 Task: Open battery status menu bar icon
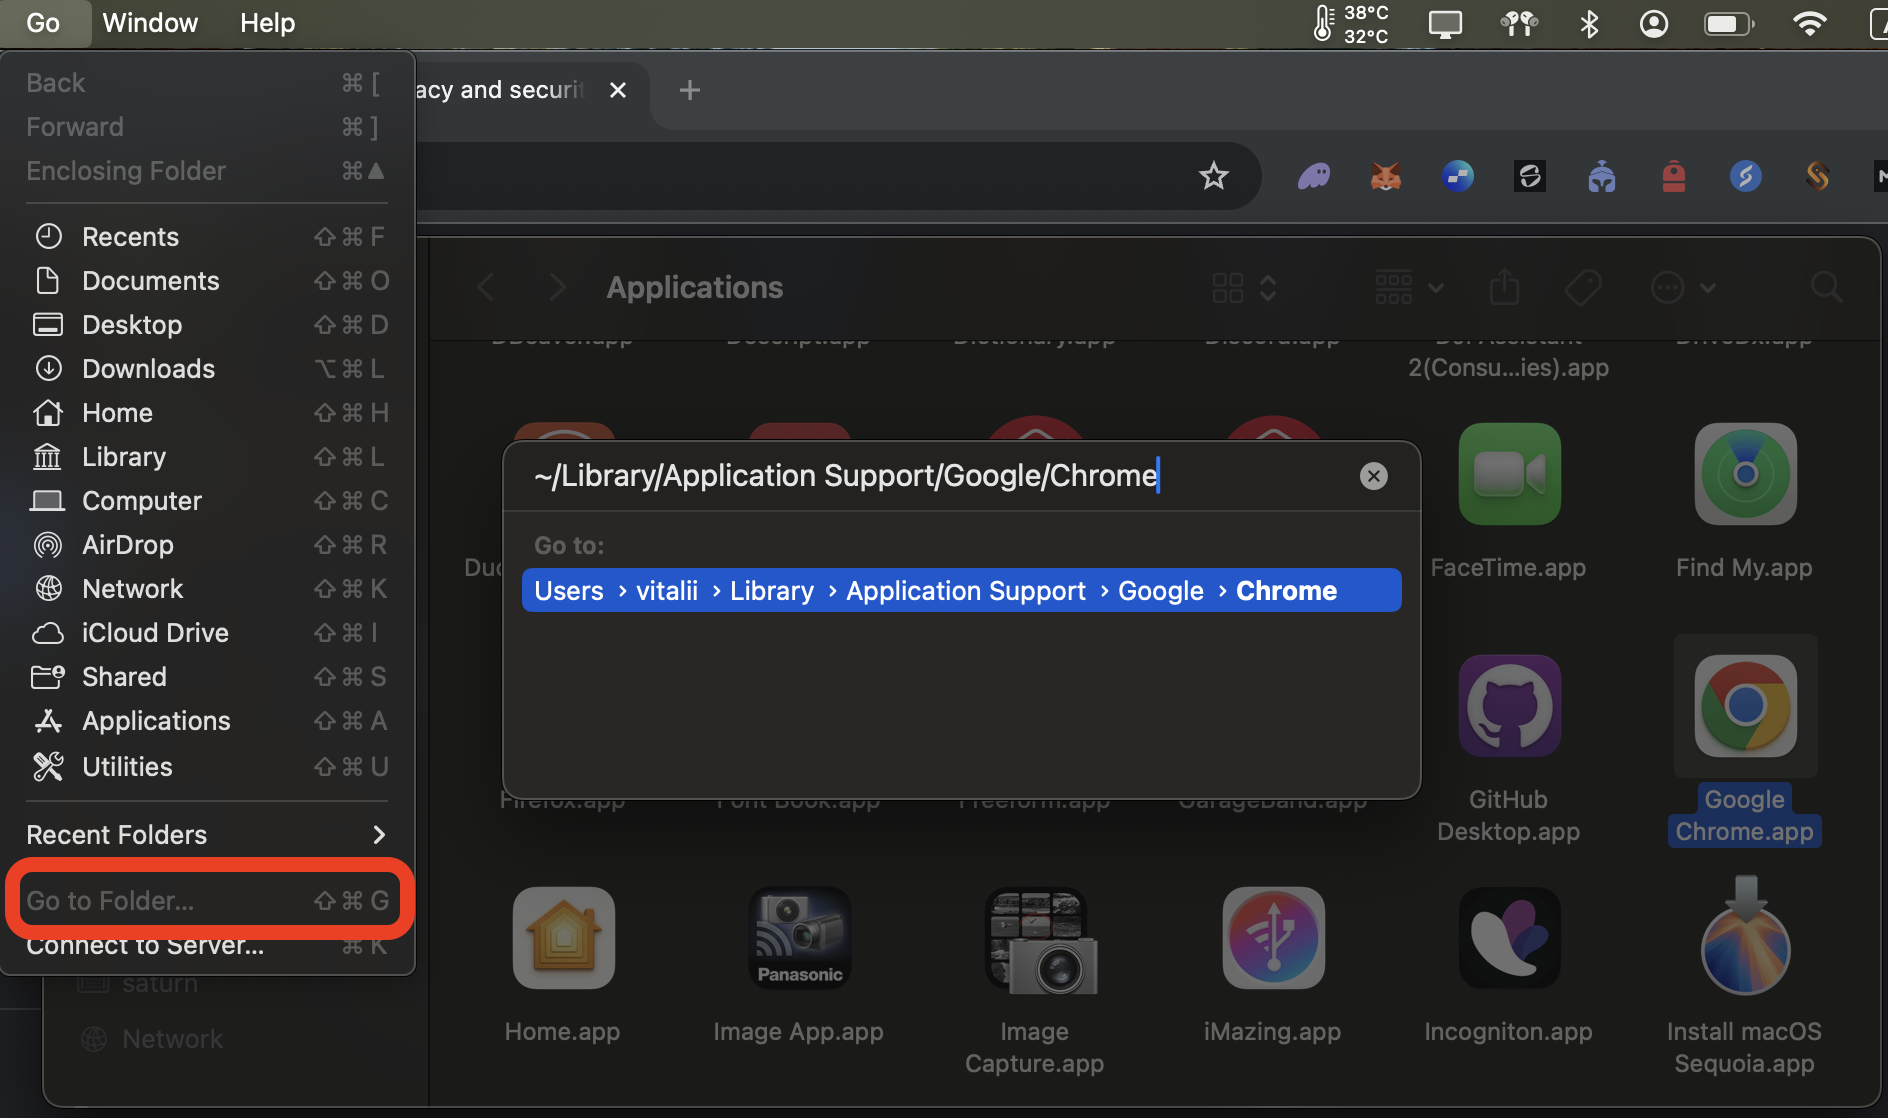pos(1729,23)
